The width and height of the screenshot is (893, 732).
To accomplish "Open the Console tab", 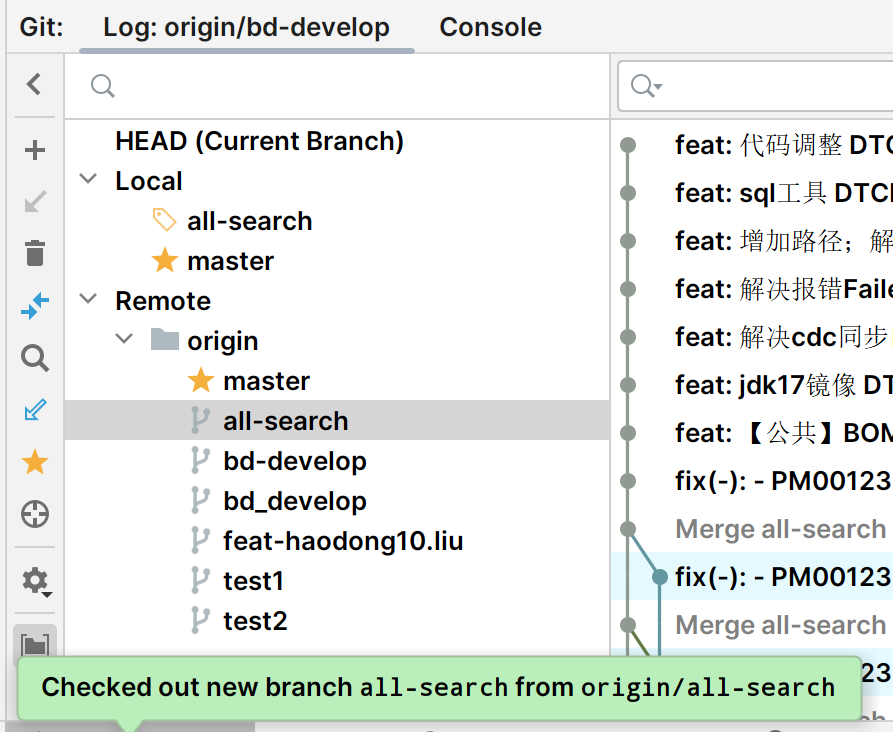I will pyautogui.click(x=490, y=27).
